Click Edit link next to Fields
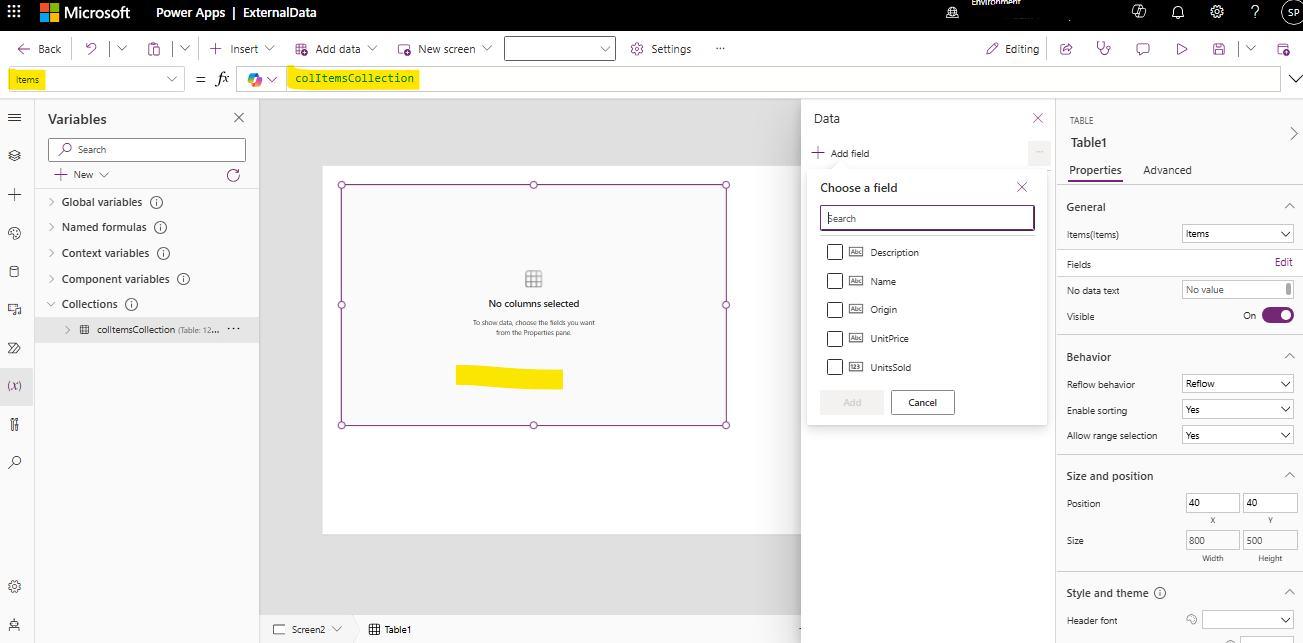 click(x=1283, y=262)
